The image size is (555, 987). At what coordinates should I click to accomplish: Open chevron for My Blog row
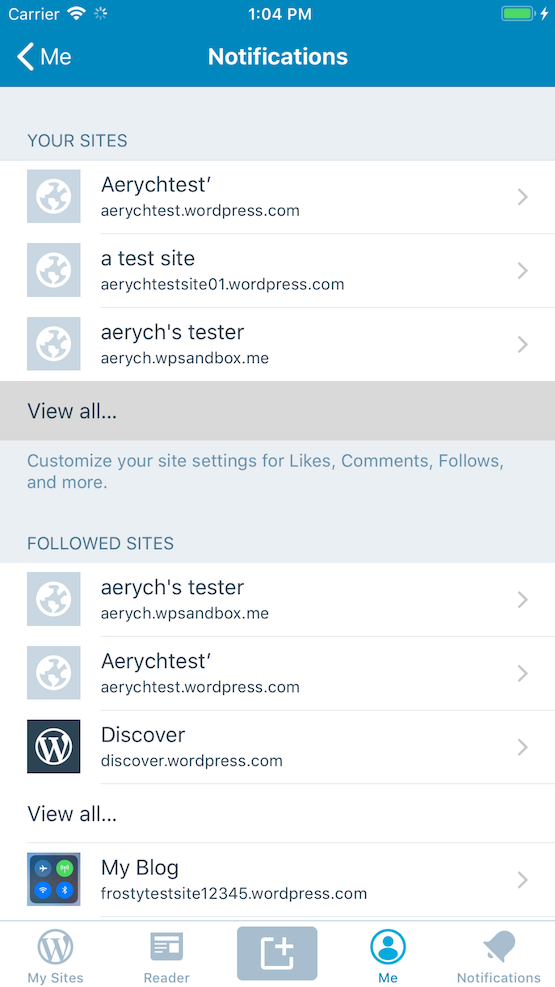click(x=522, y=879)
